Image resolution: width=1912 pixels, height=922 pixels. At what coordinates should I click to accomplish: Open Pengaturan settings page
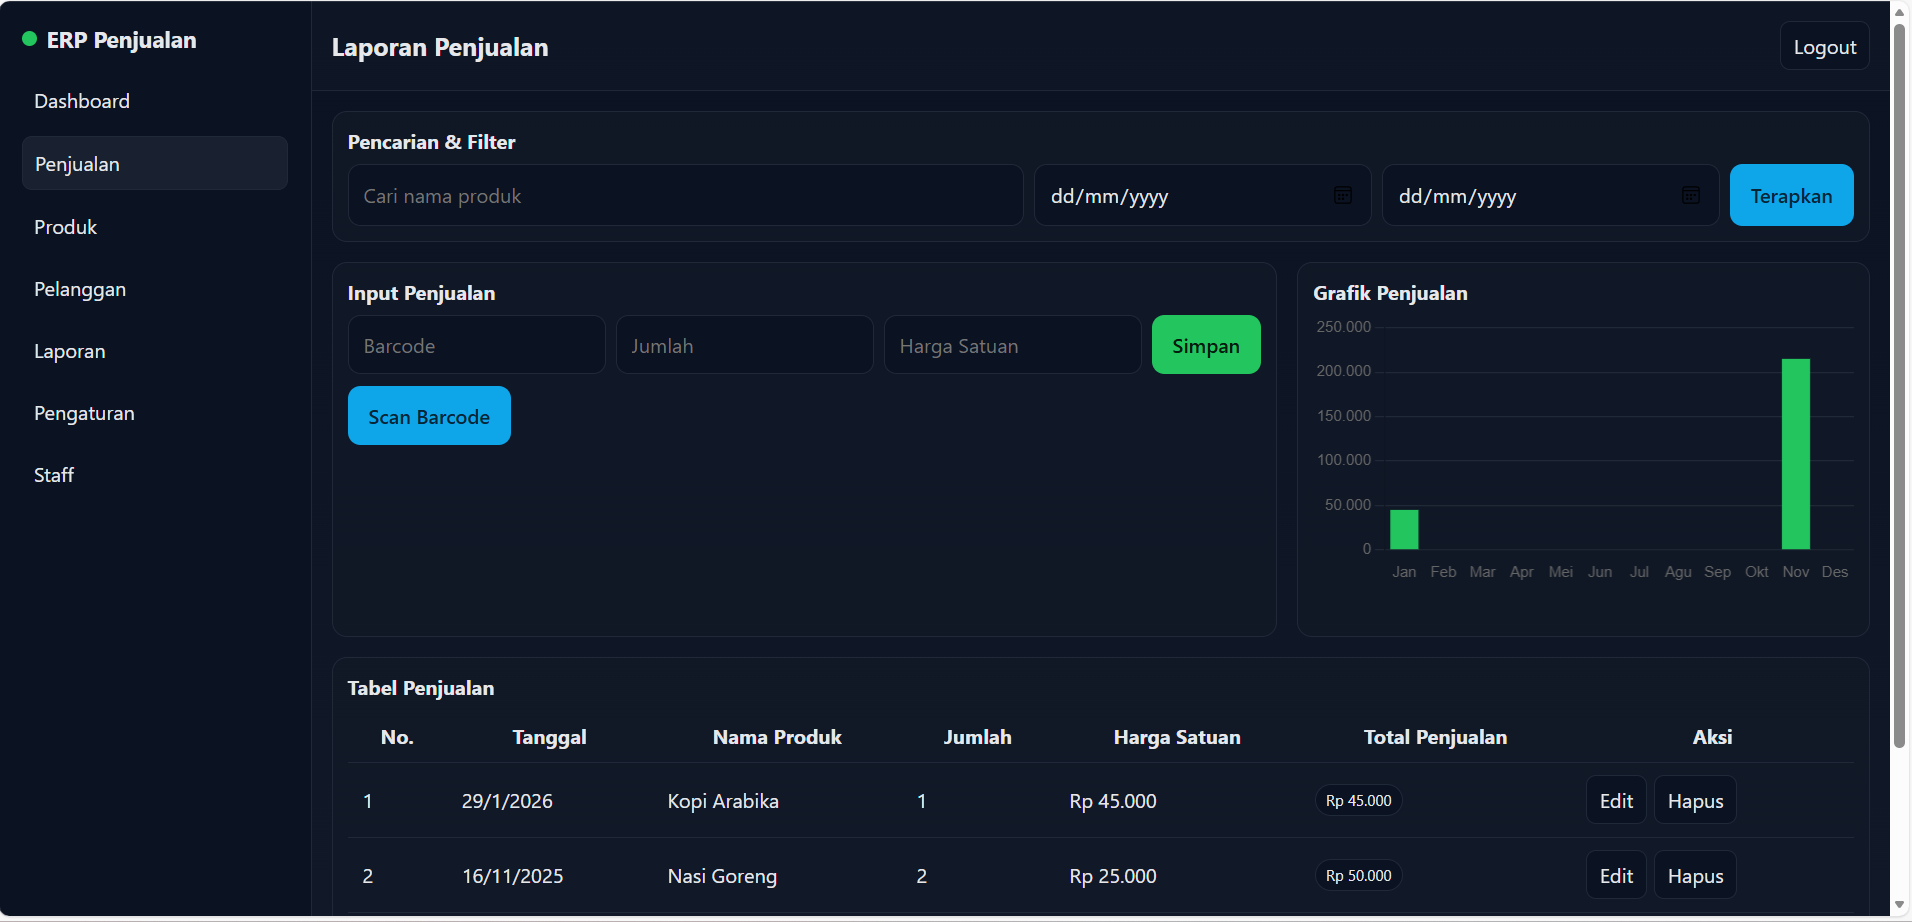(x=84, y=413)
